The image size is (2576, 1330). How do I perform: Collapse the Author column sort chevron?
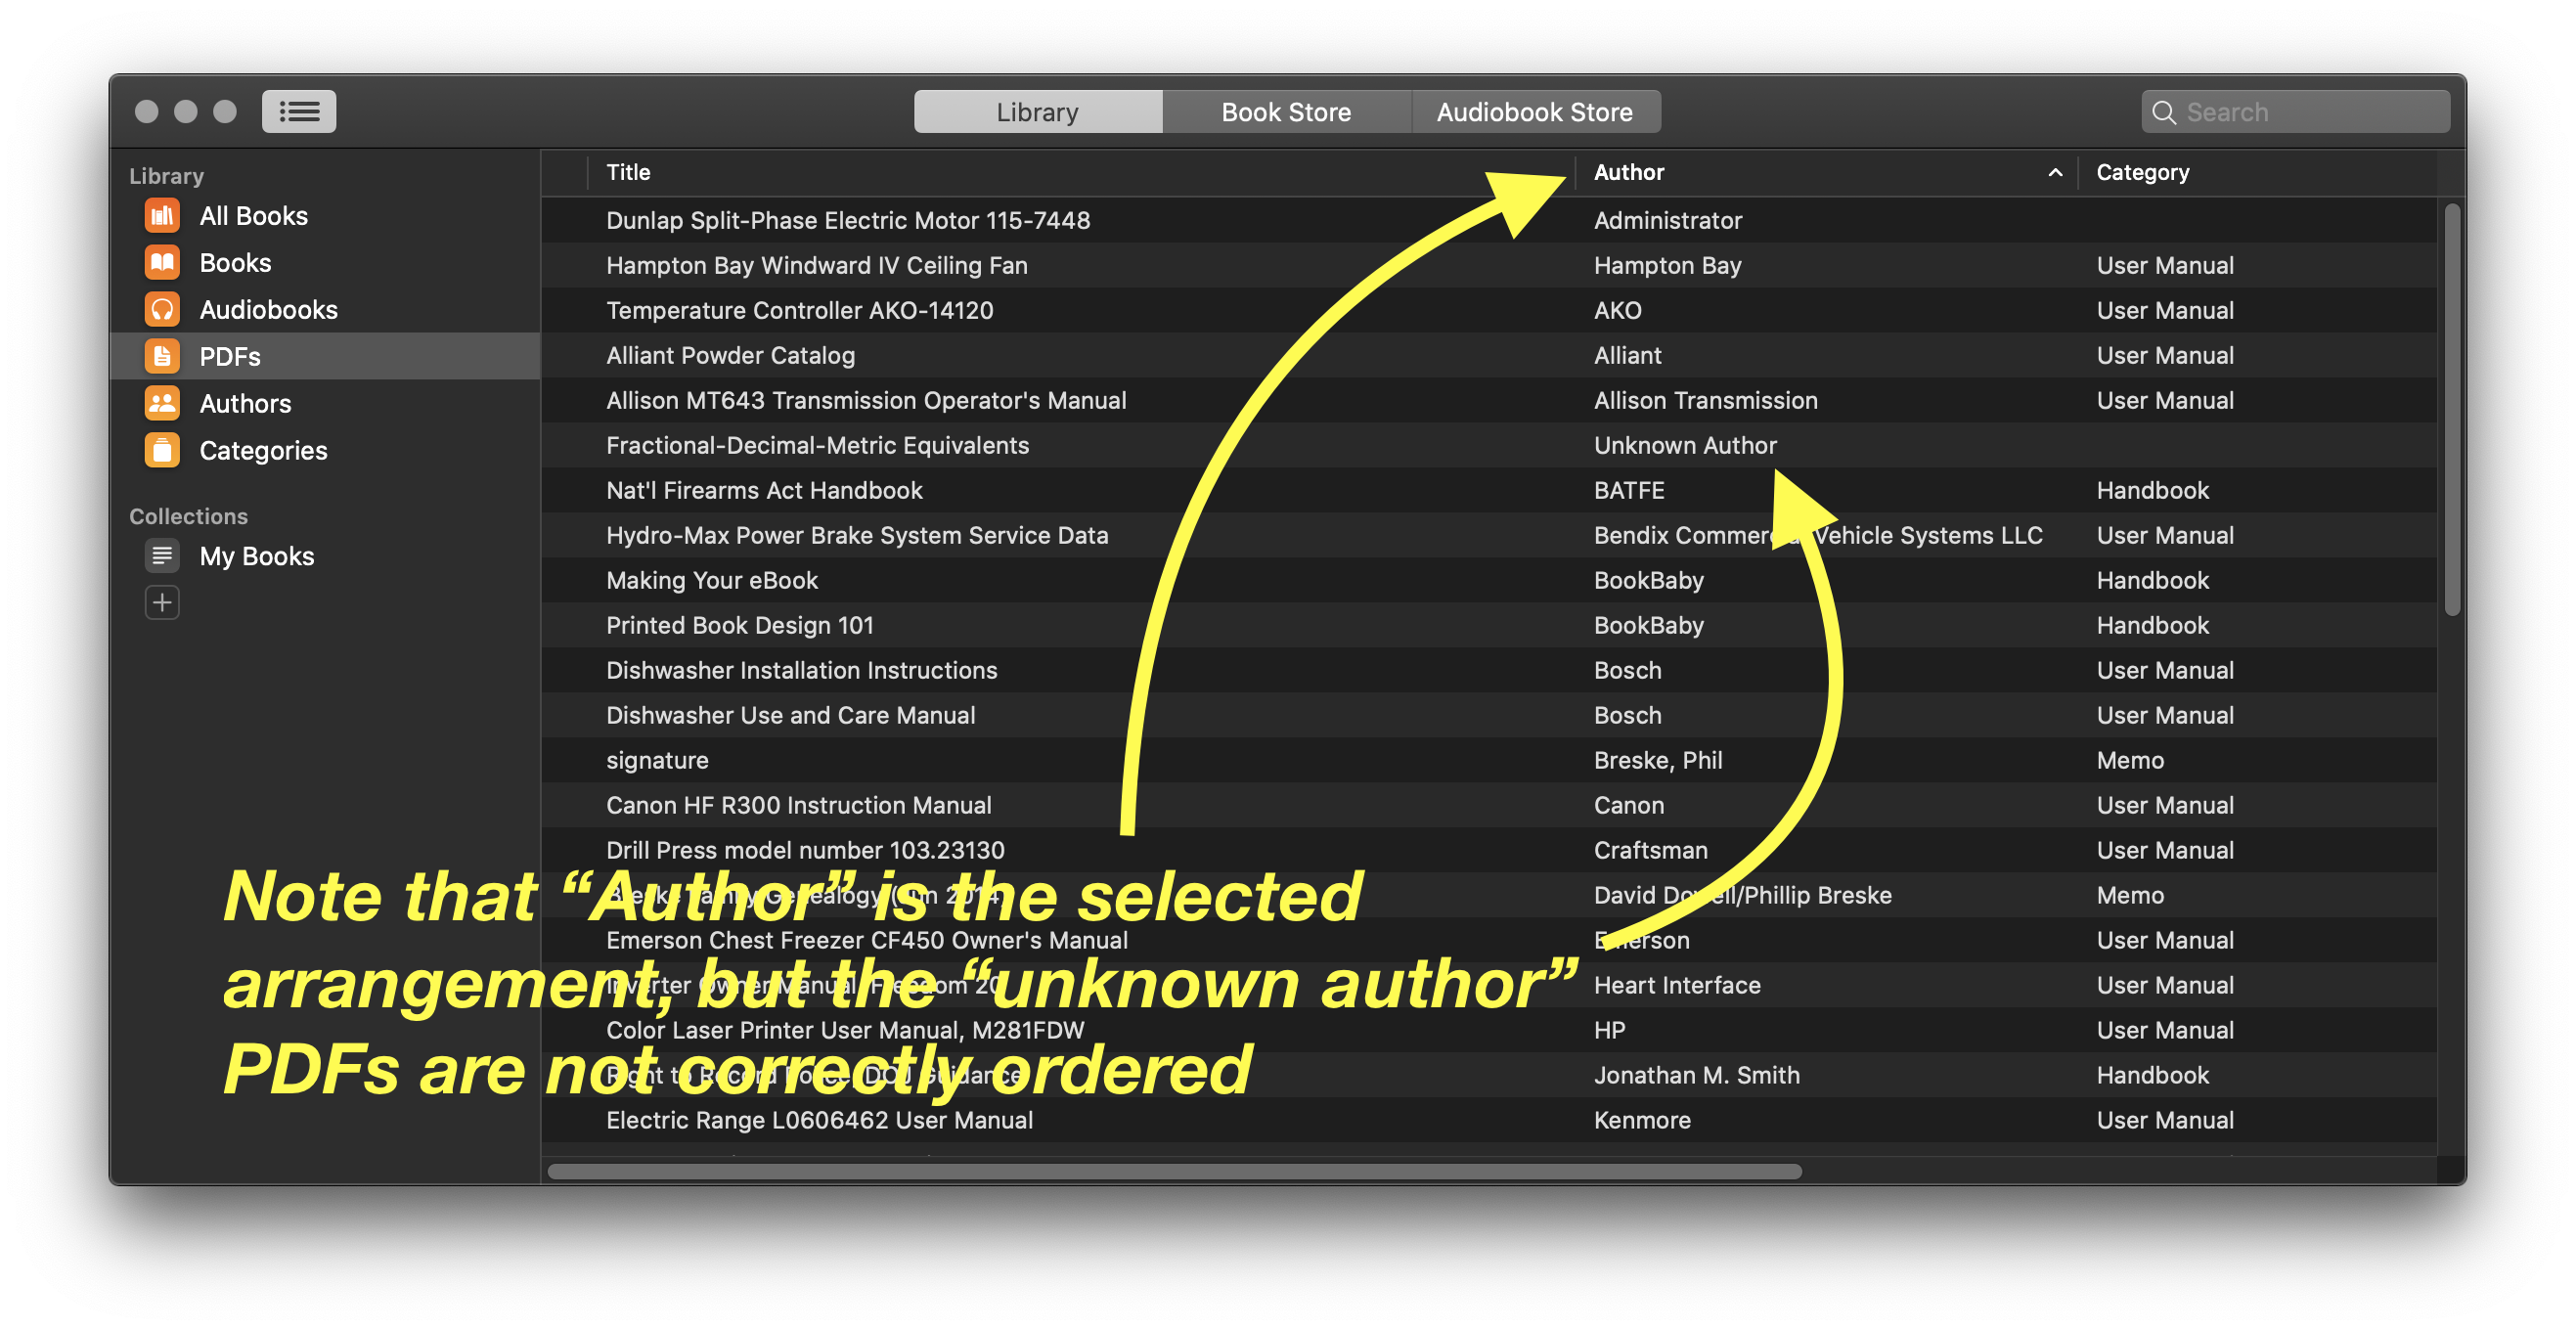(2055, 172)
